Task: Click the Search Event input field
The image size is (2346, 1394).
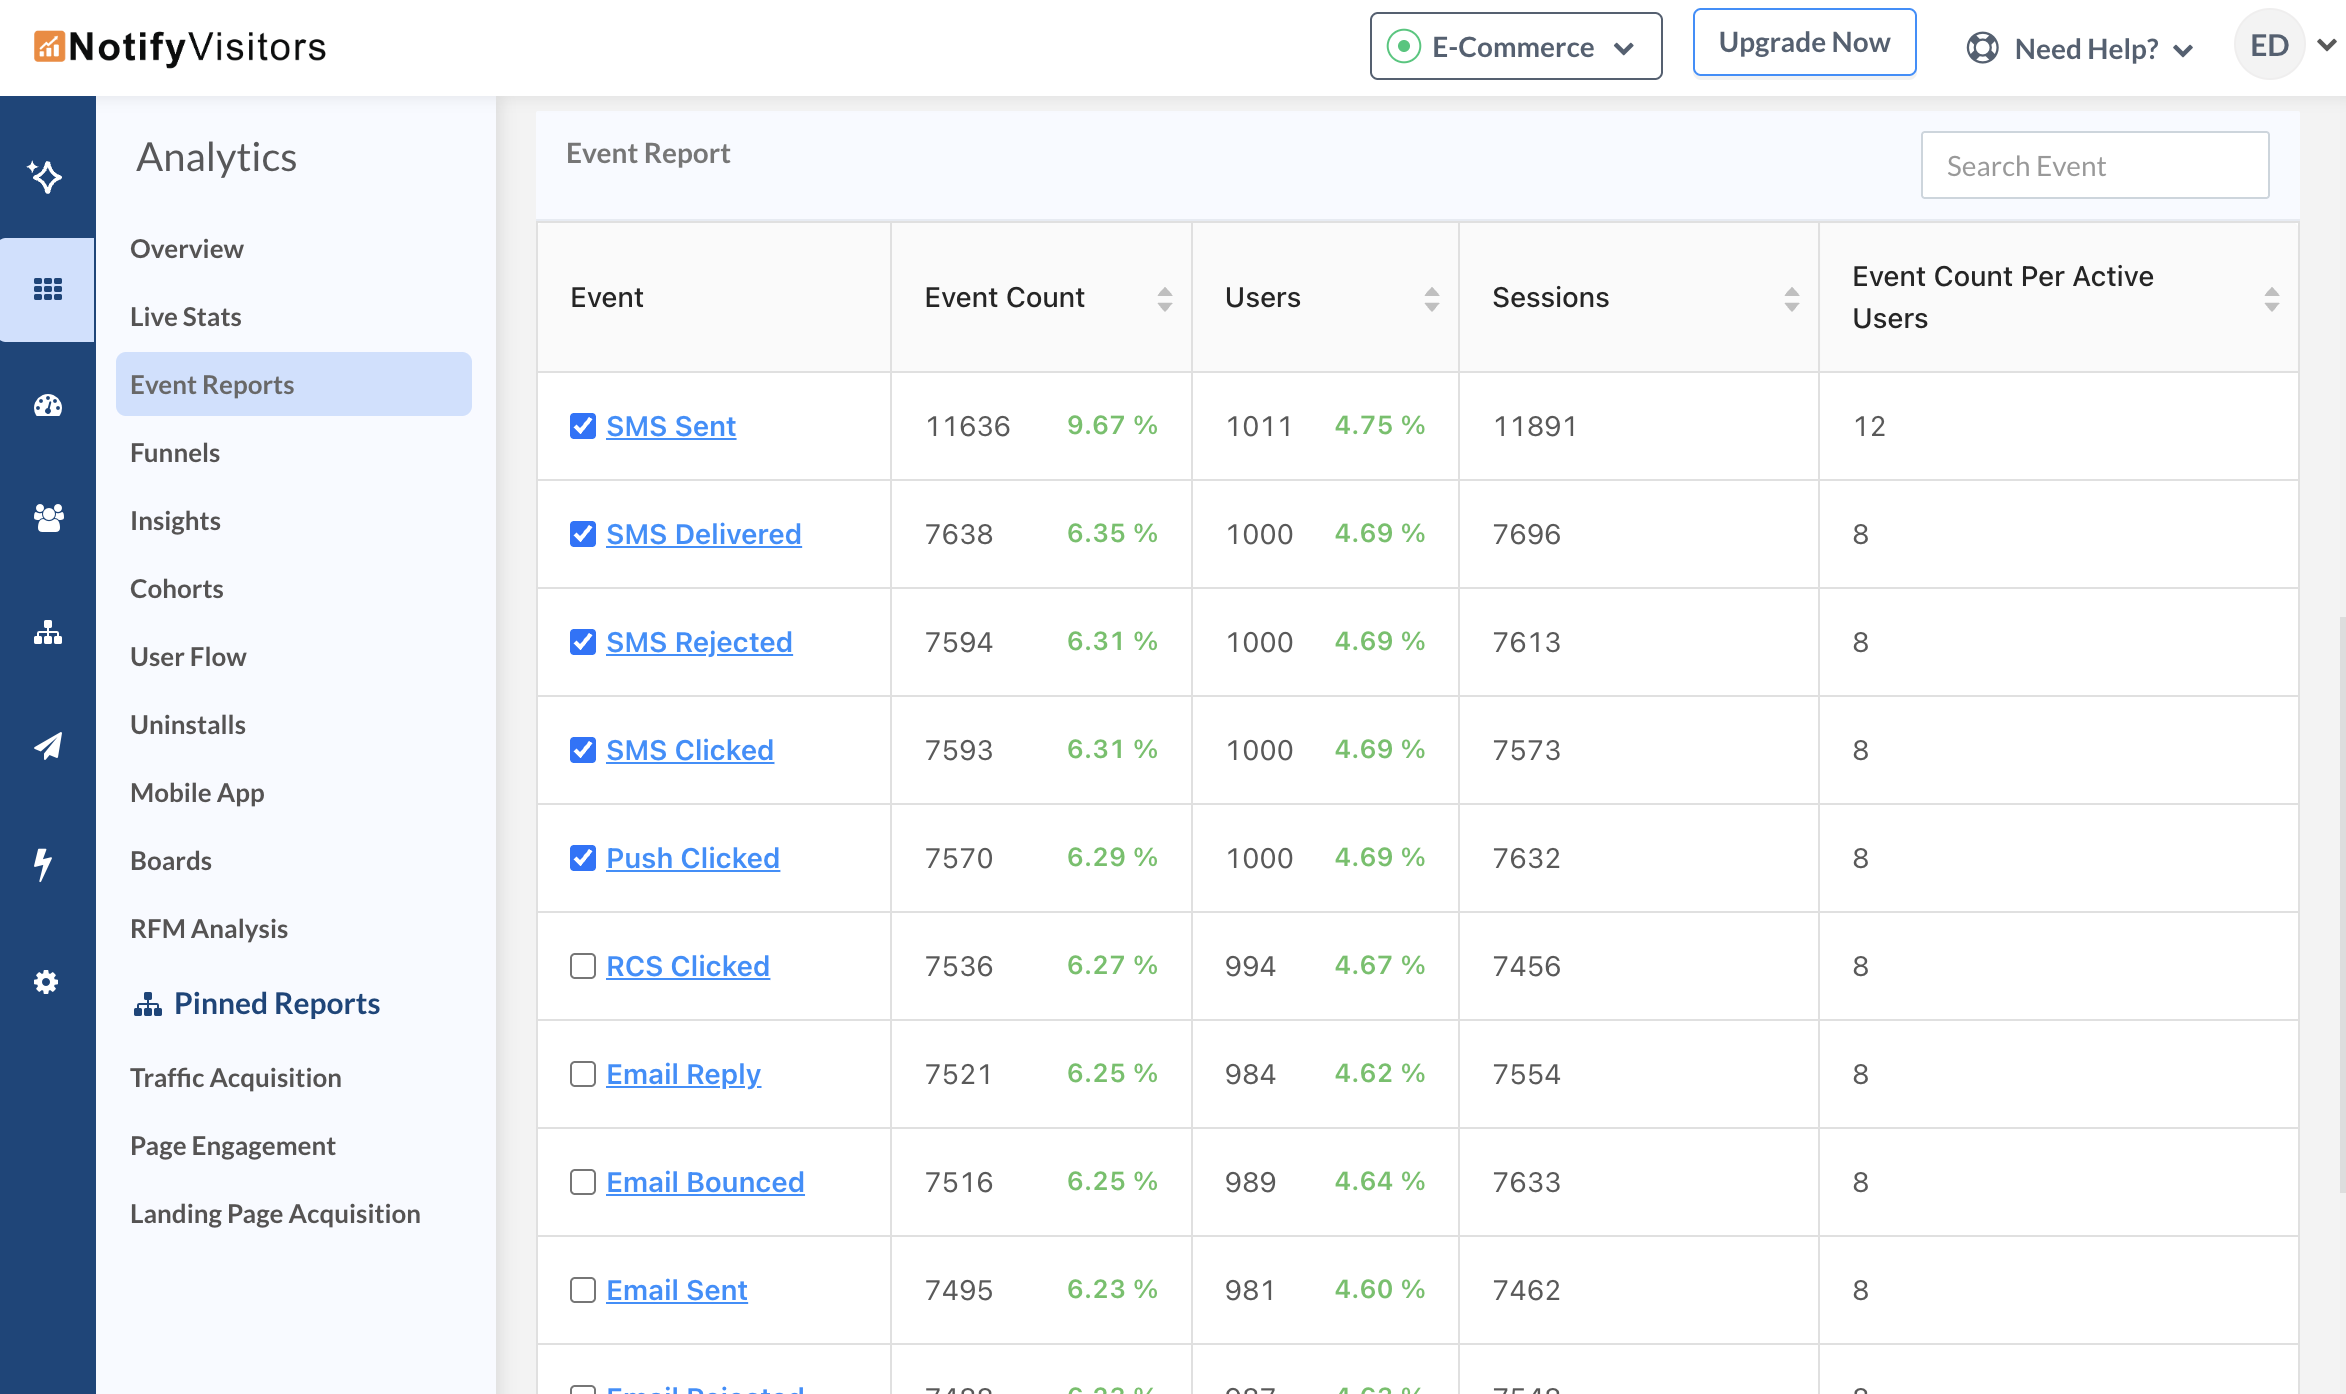Action: tap(2094, 166)
